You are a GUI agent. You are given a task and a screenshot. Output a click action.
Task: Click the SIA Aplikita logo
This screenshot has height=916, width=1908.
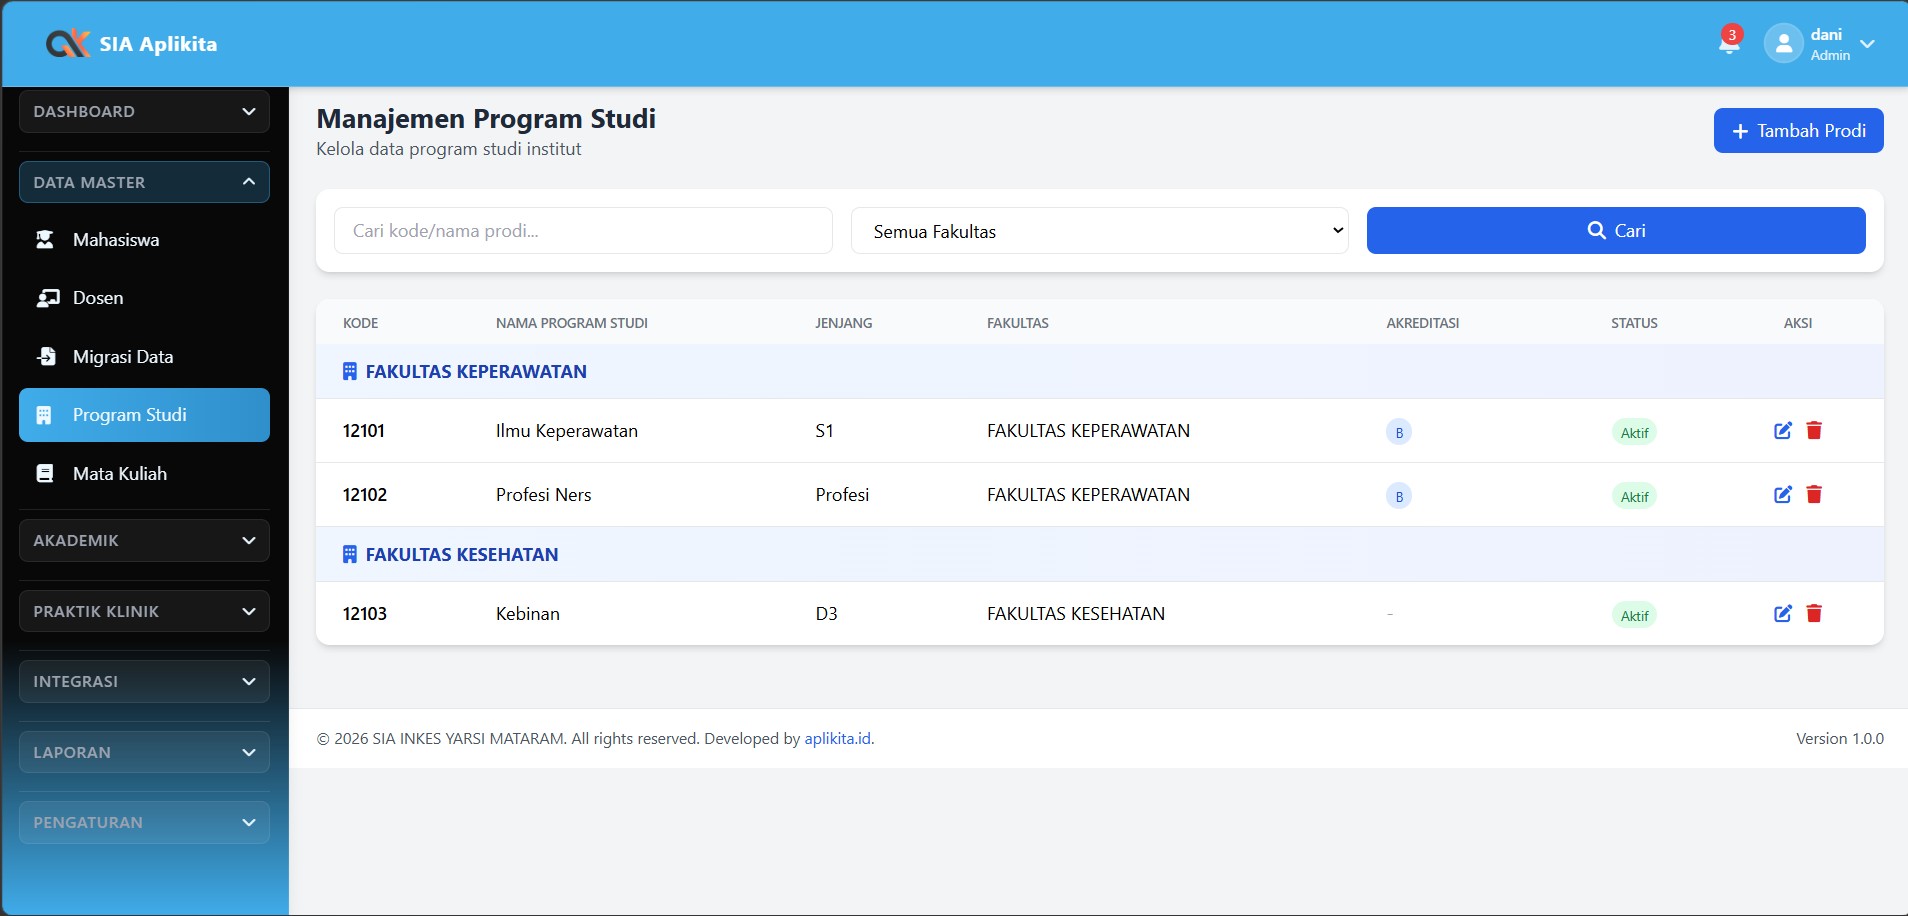point(131,44)
